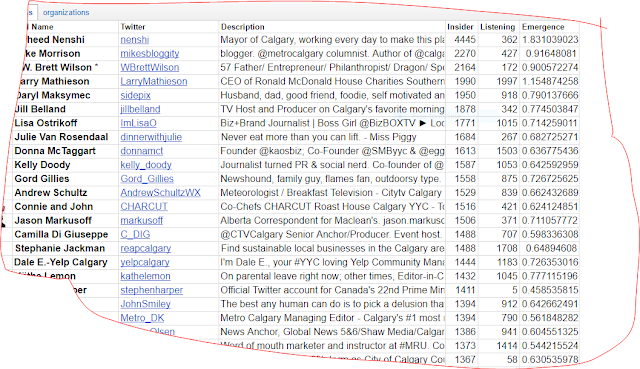Open the markusoff Twitter link
Viewport: 640px width, 369px height.
(x=142, y=220)
